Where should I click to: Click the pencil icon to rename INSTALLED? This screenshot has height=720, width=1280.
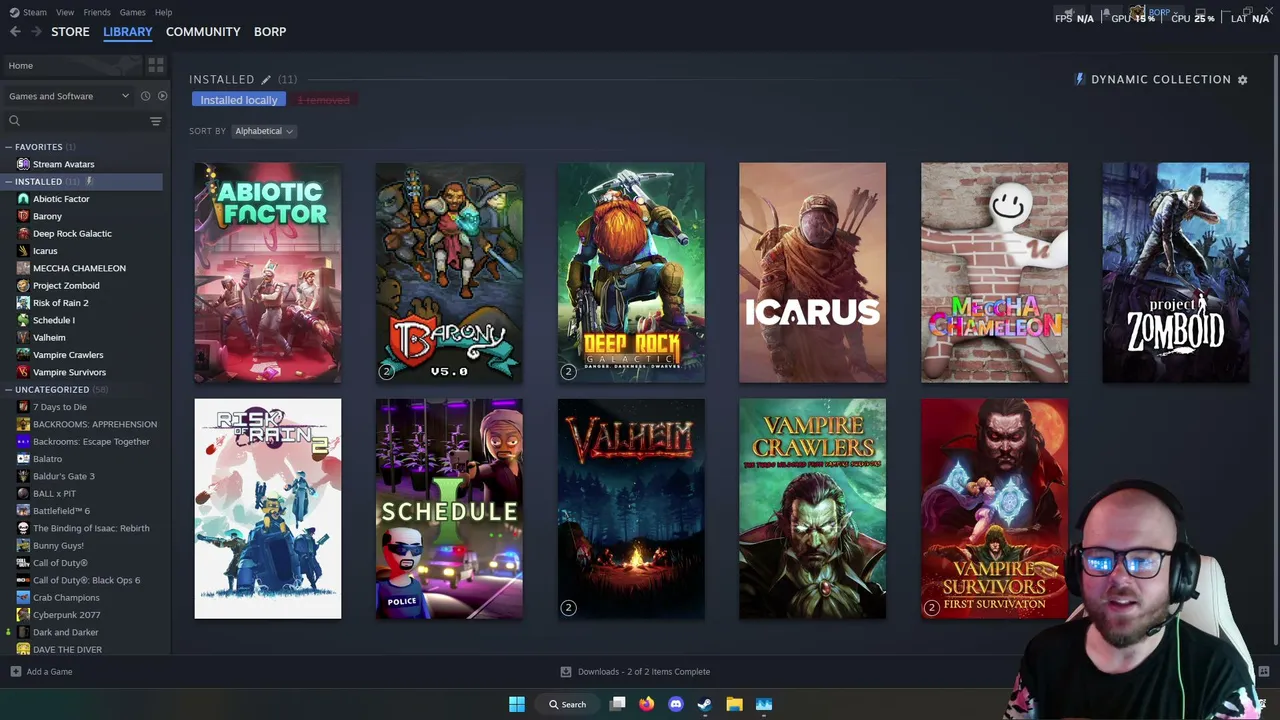coord(266,79)
